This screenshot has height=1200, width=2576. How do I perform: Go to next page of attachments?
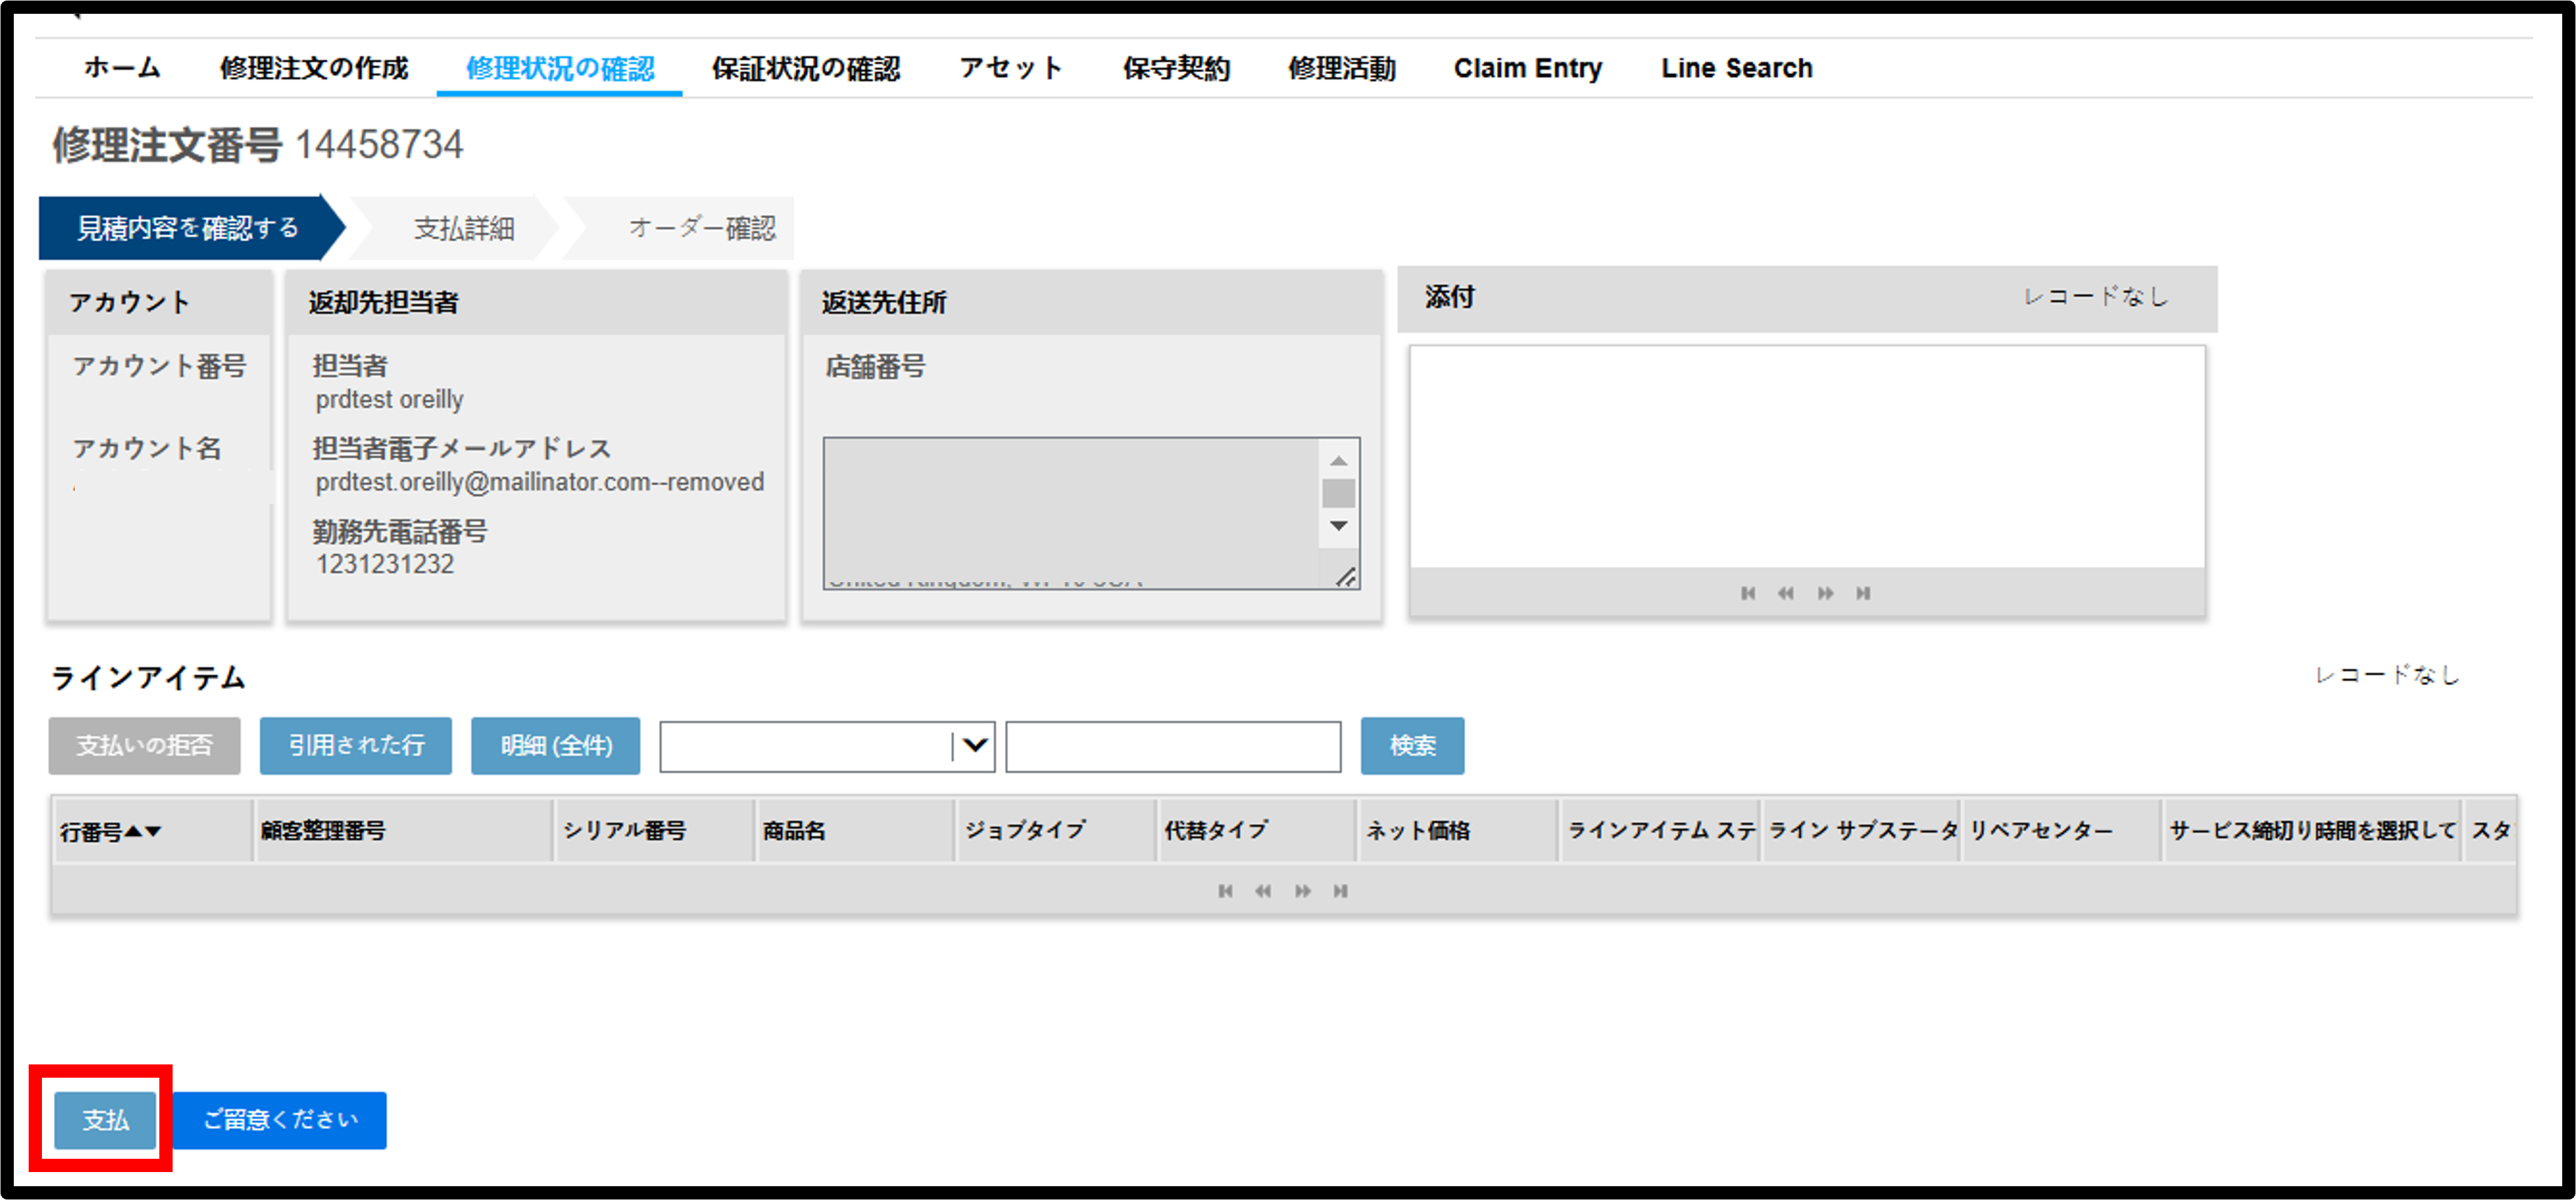click(1825, 593)
